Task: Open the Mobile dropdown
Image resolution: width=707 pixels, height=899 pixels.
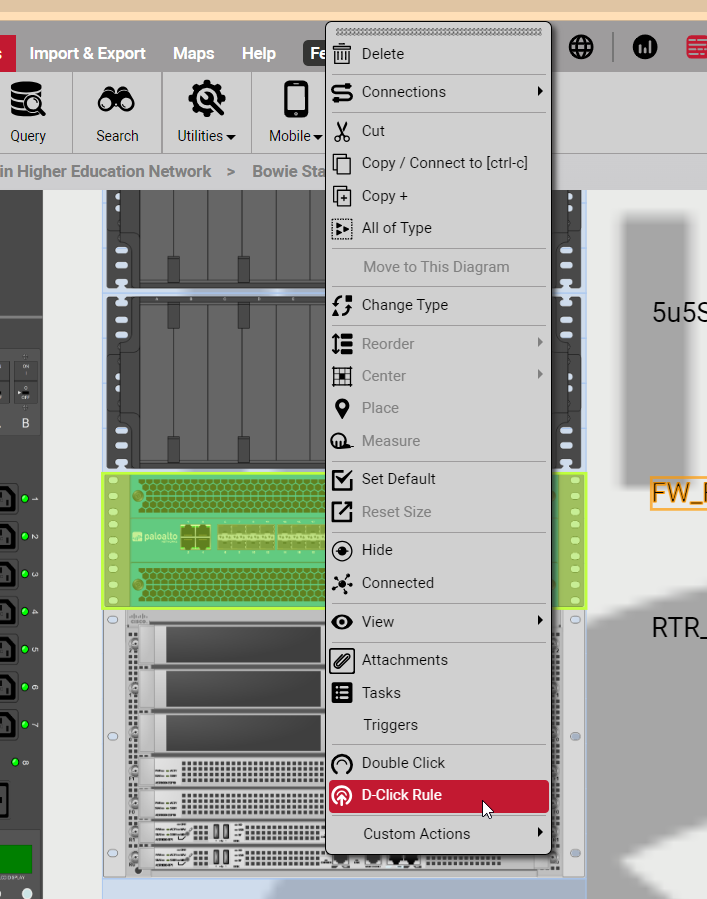Action: coord(295,112)
